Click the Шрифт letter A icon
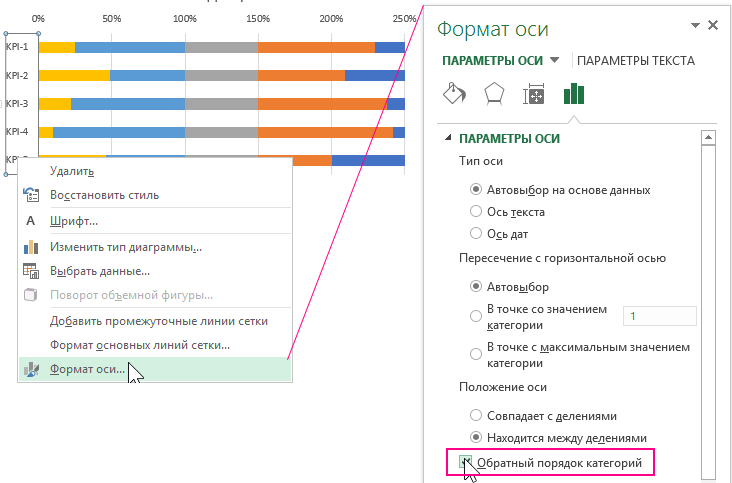This screenshot has height=483, width=732. (x=31, y=221)
